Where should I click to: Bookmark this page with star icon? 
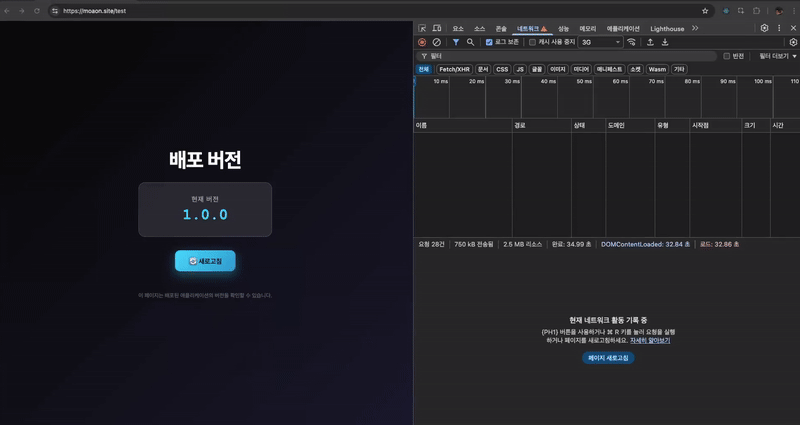click(x=705, y=11)
